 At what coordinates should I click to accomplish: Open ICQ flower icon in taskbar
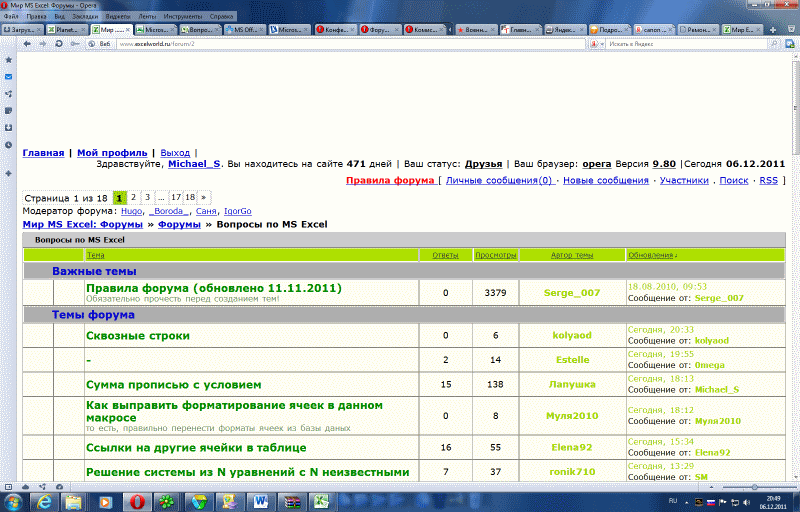(167, 502)
